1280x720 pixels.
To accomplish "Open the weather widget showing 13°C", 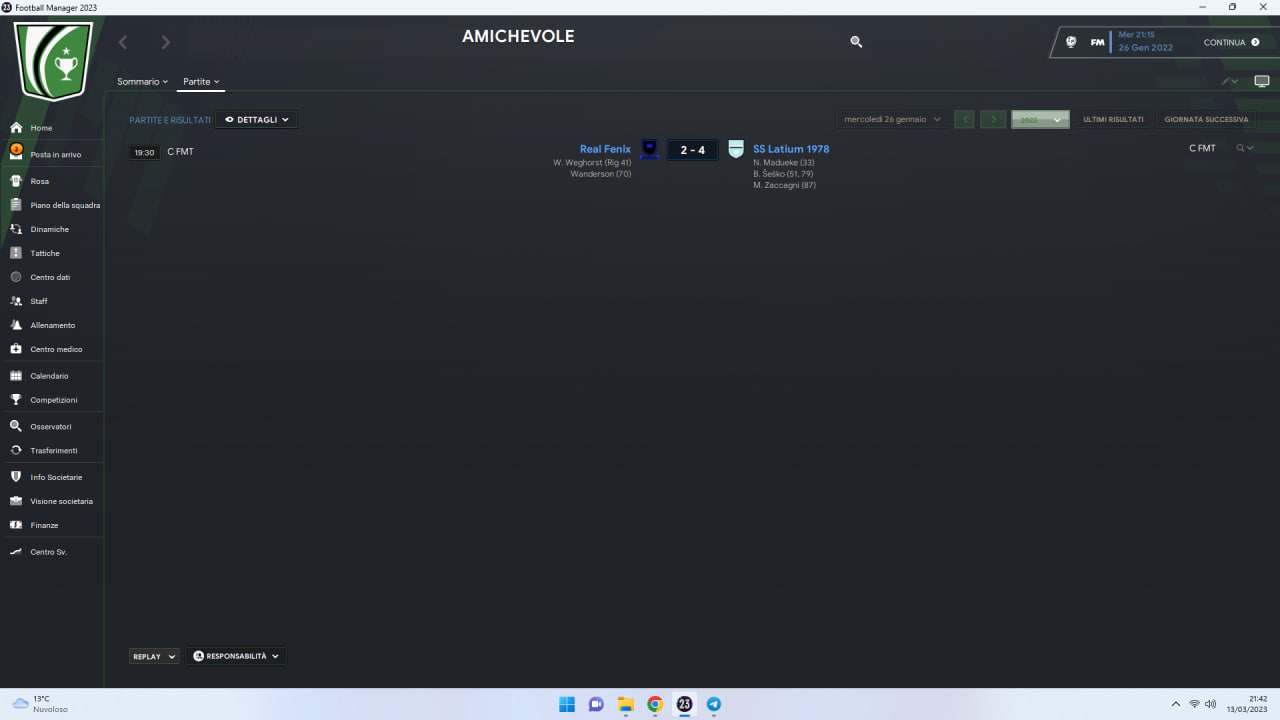I will [40, 704].
